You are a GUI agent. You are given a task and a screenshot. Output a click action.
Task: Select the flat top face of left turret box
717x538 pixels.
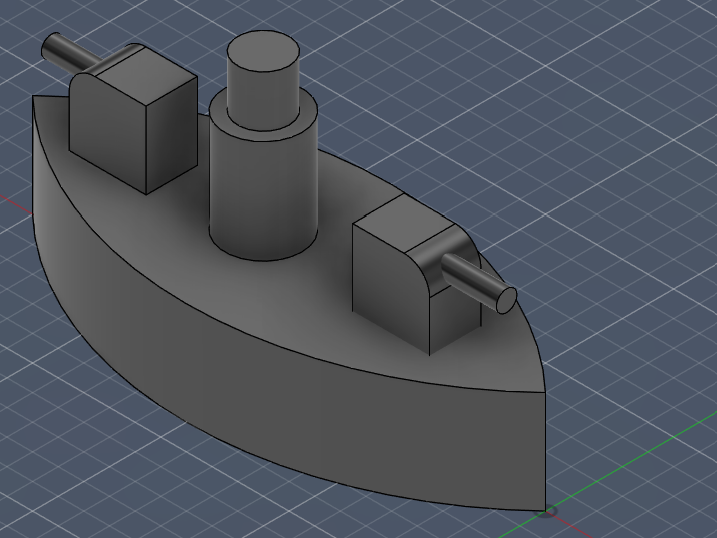147,76
